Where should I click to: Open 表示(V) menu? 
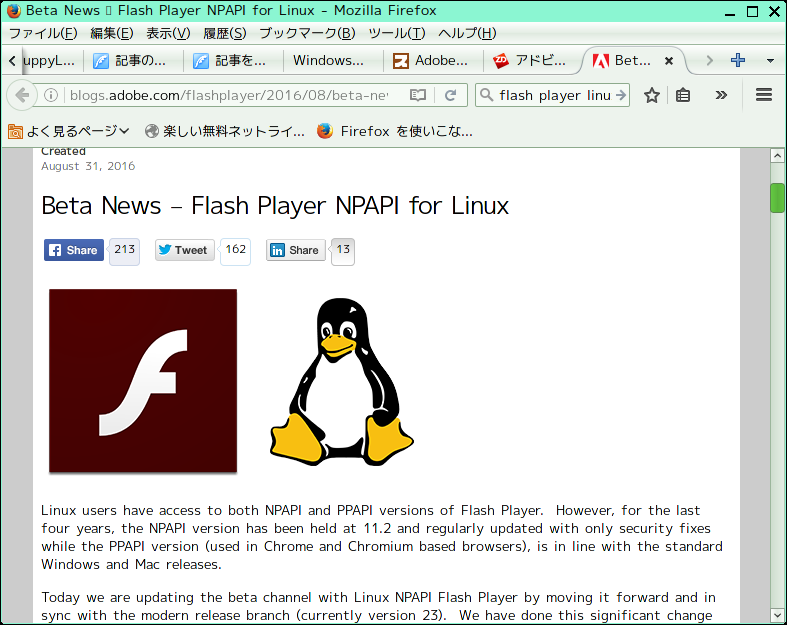pyautogui.click(x=168, y=33)
